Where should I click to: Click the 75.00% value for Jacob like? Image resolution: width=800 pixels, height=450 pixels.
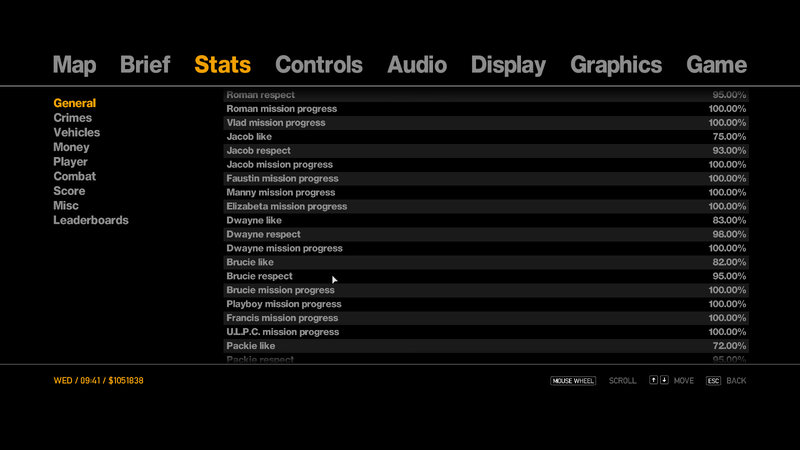tap(729, 137)
